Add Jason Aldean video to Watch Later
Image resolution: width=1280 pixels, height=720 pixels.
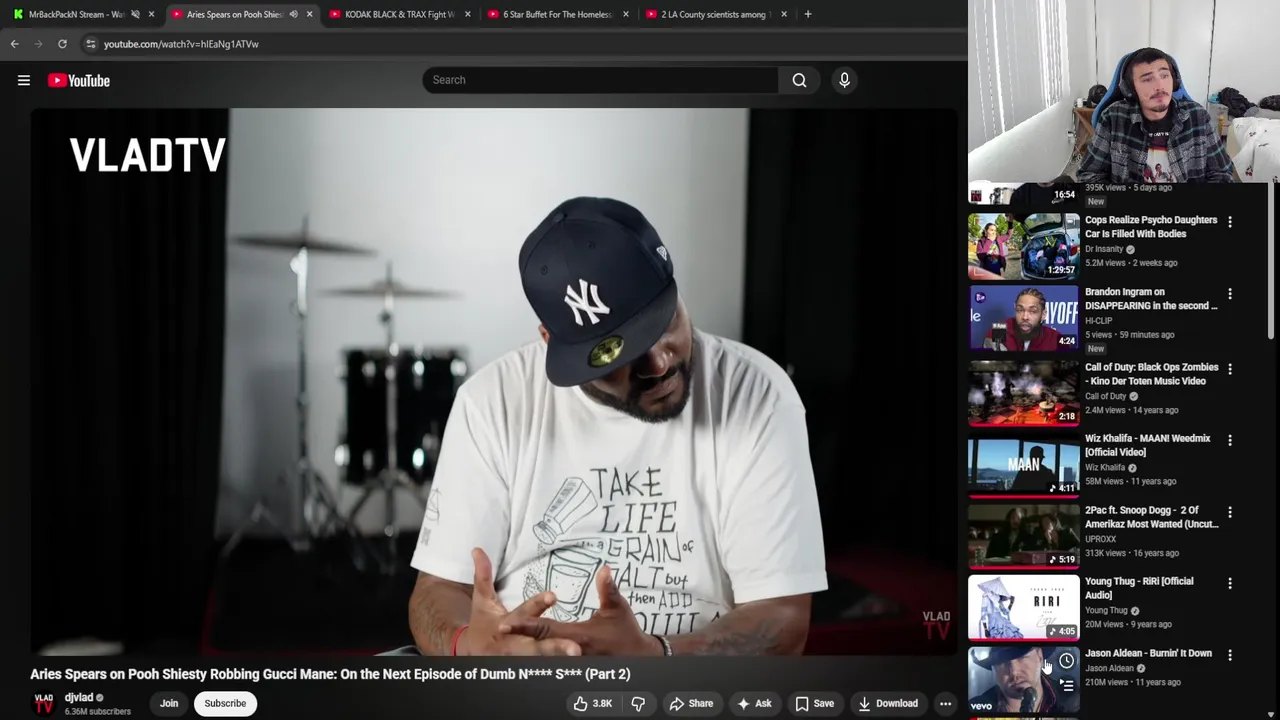click(x=1067, y=661)
